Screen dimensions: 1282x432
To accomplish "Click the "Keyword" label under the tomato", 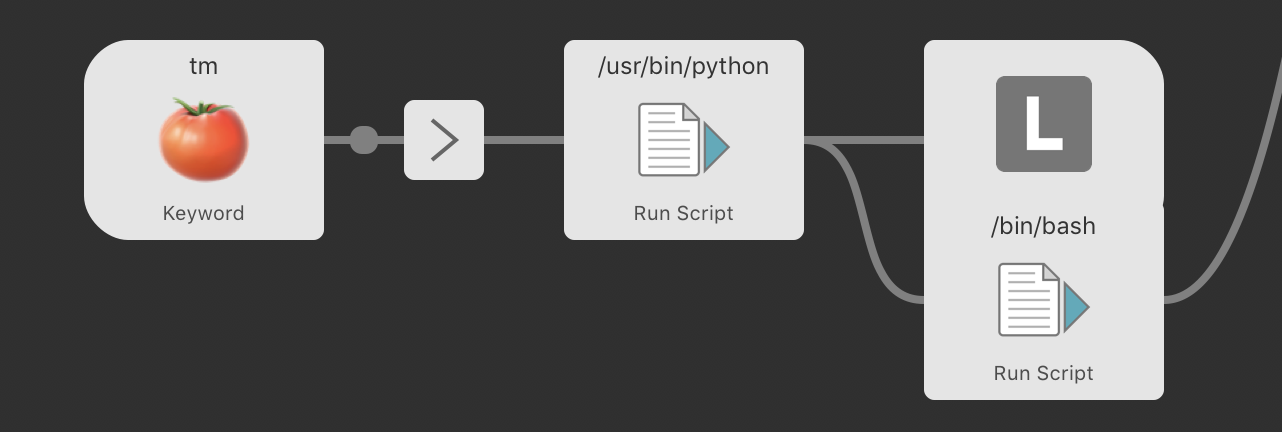I will click(204, 213).
